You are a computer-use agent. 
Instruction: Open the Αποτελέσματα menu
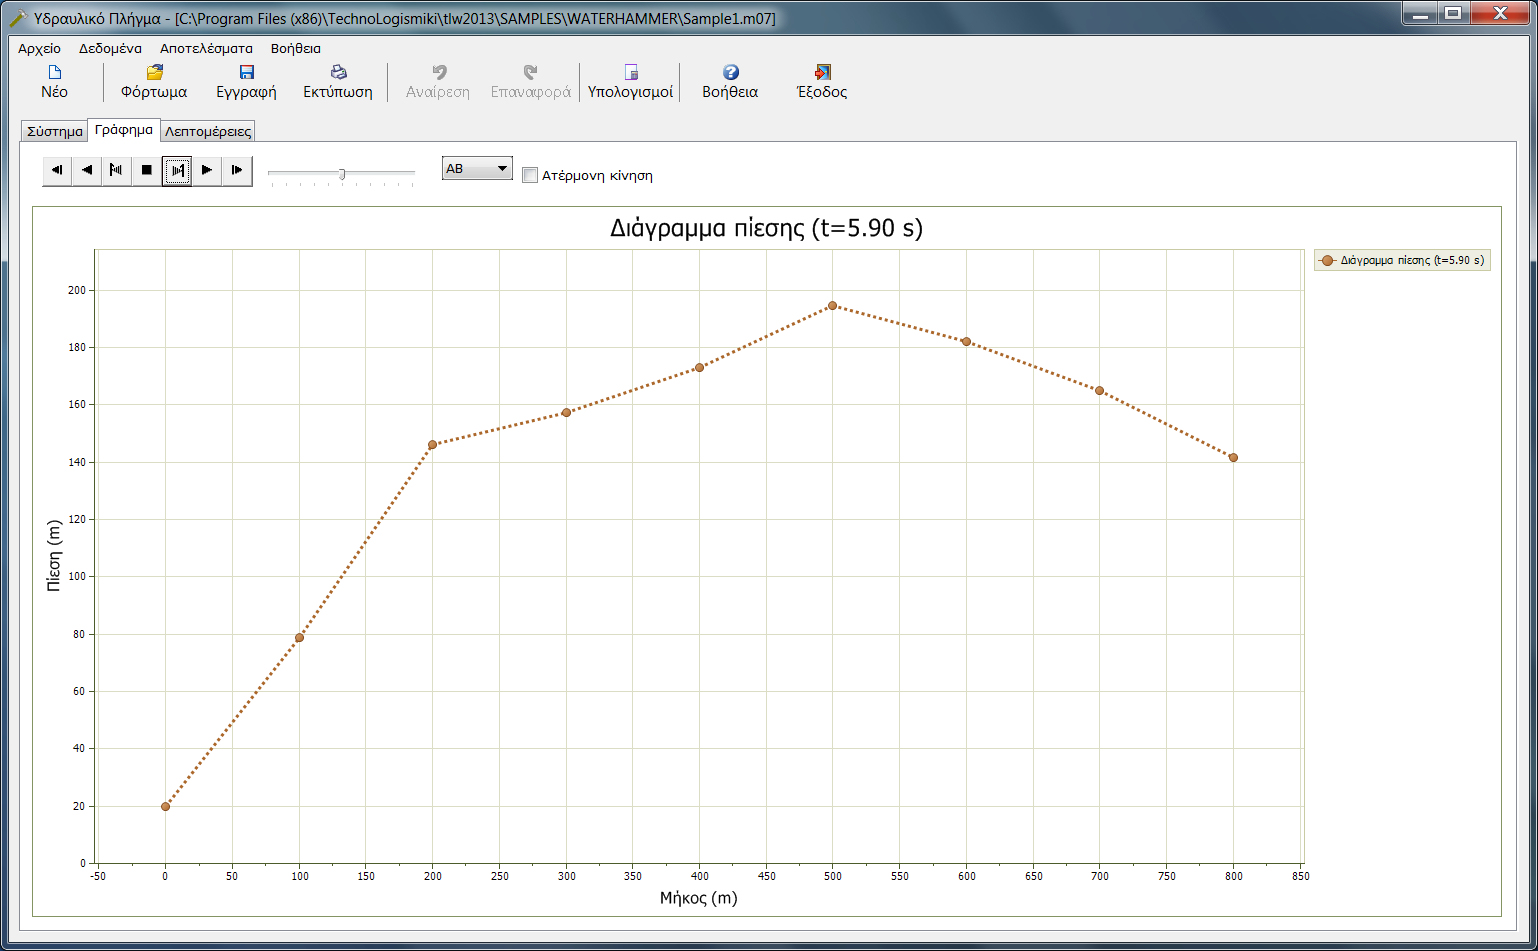(x=206, y=48)
